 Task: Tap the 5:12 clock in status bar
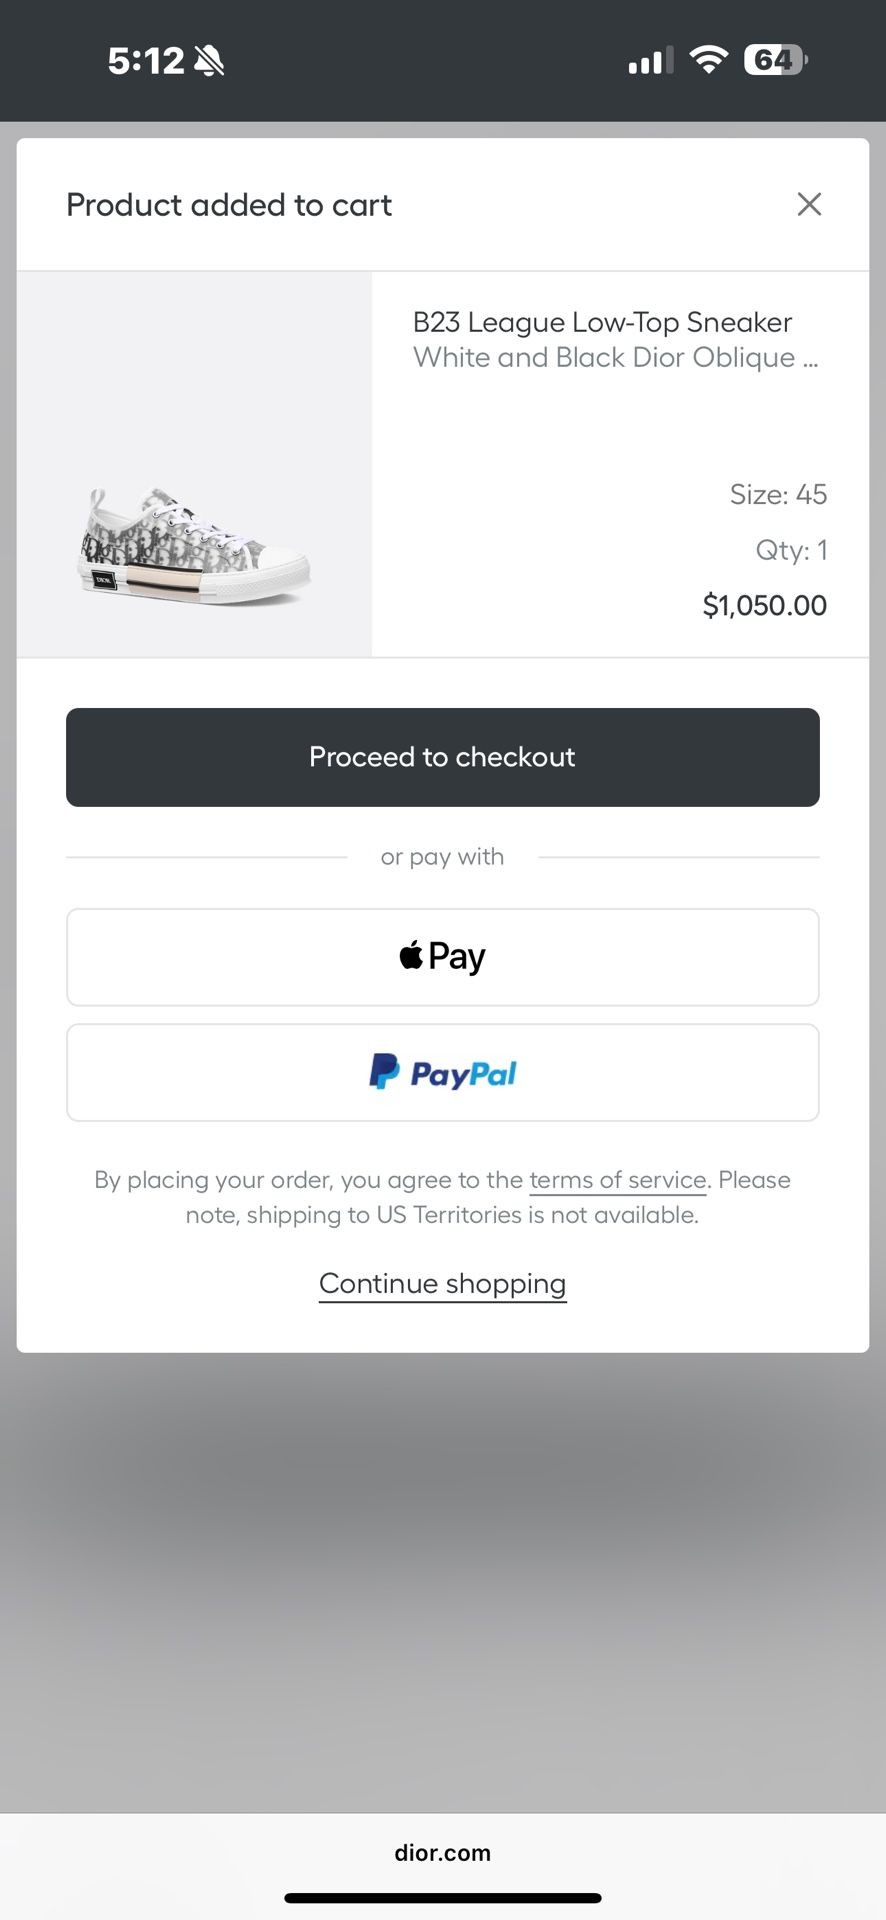tap(146, 61)
